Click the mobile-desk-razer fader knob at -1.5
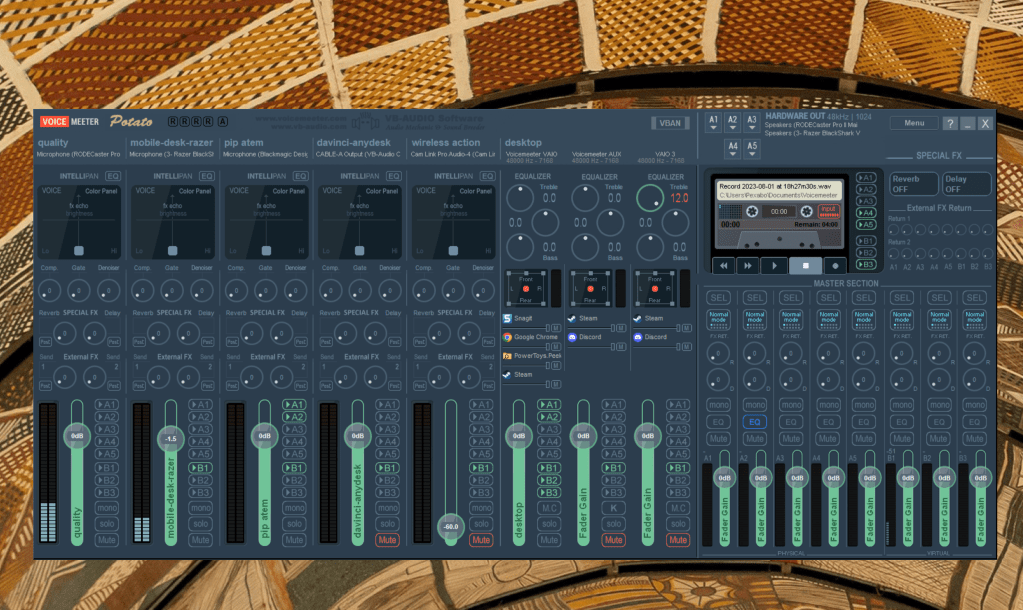Viewport: 1023px width, 610px height. (171, 438)
